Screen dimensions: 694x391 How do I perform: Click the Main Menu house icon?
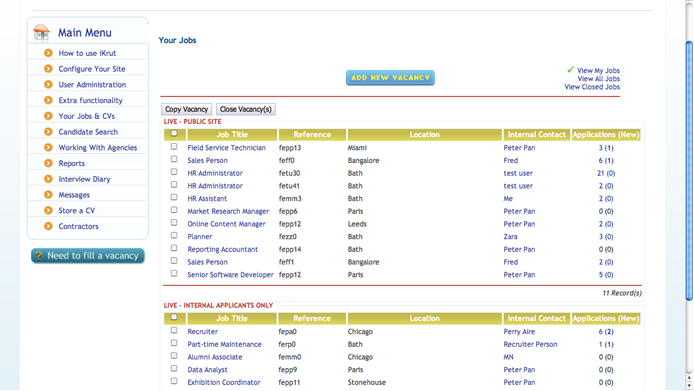[41, 32]
